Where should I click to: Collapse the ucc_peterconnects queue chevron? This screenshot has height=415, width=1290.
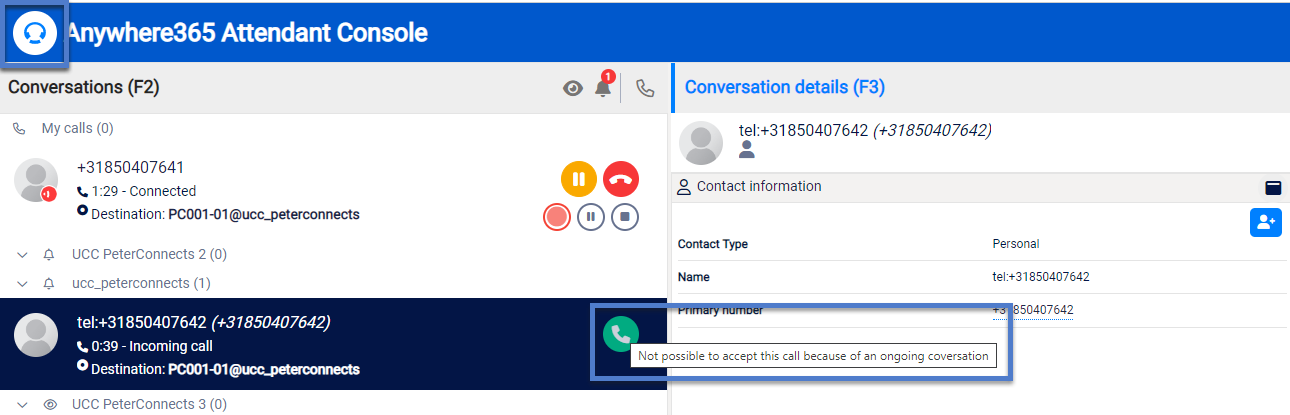[22, 284]
